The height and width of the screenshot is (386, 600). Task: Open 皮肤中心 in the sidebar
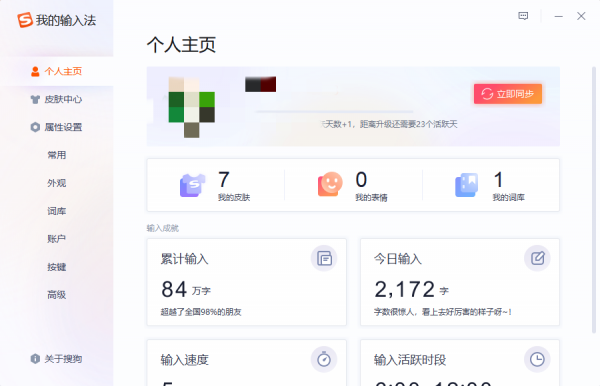tap(57, 99)
